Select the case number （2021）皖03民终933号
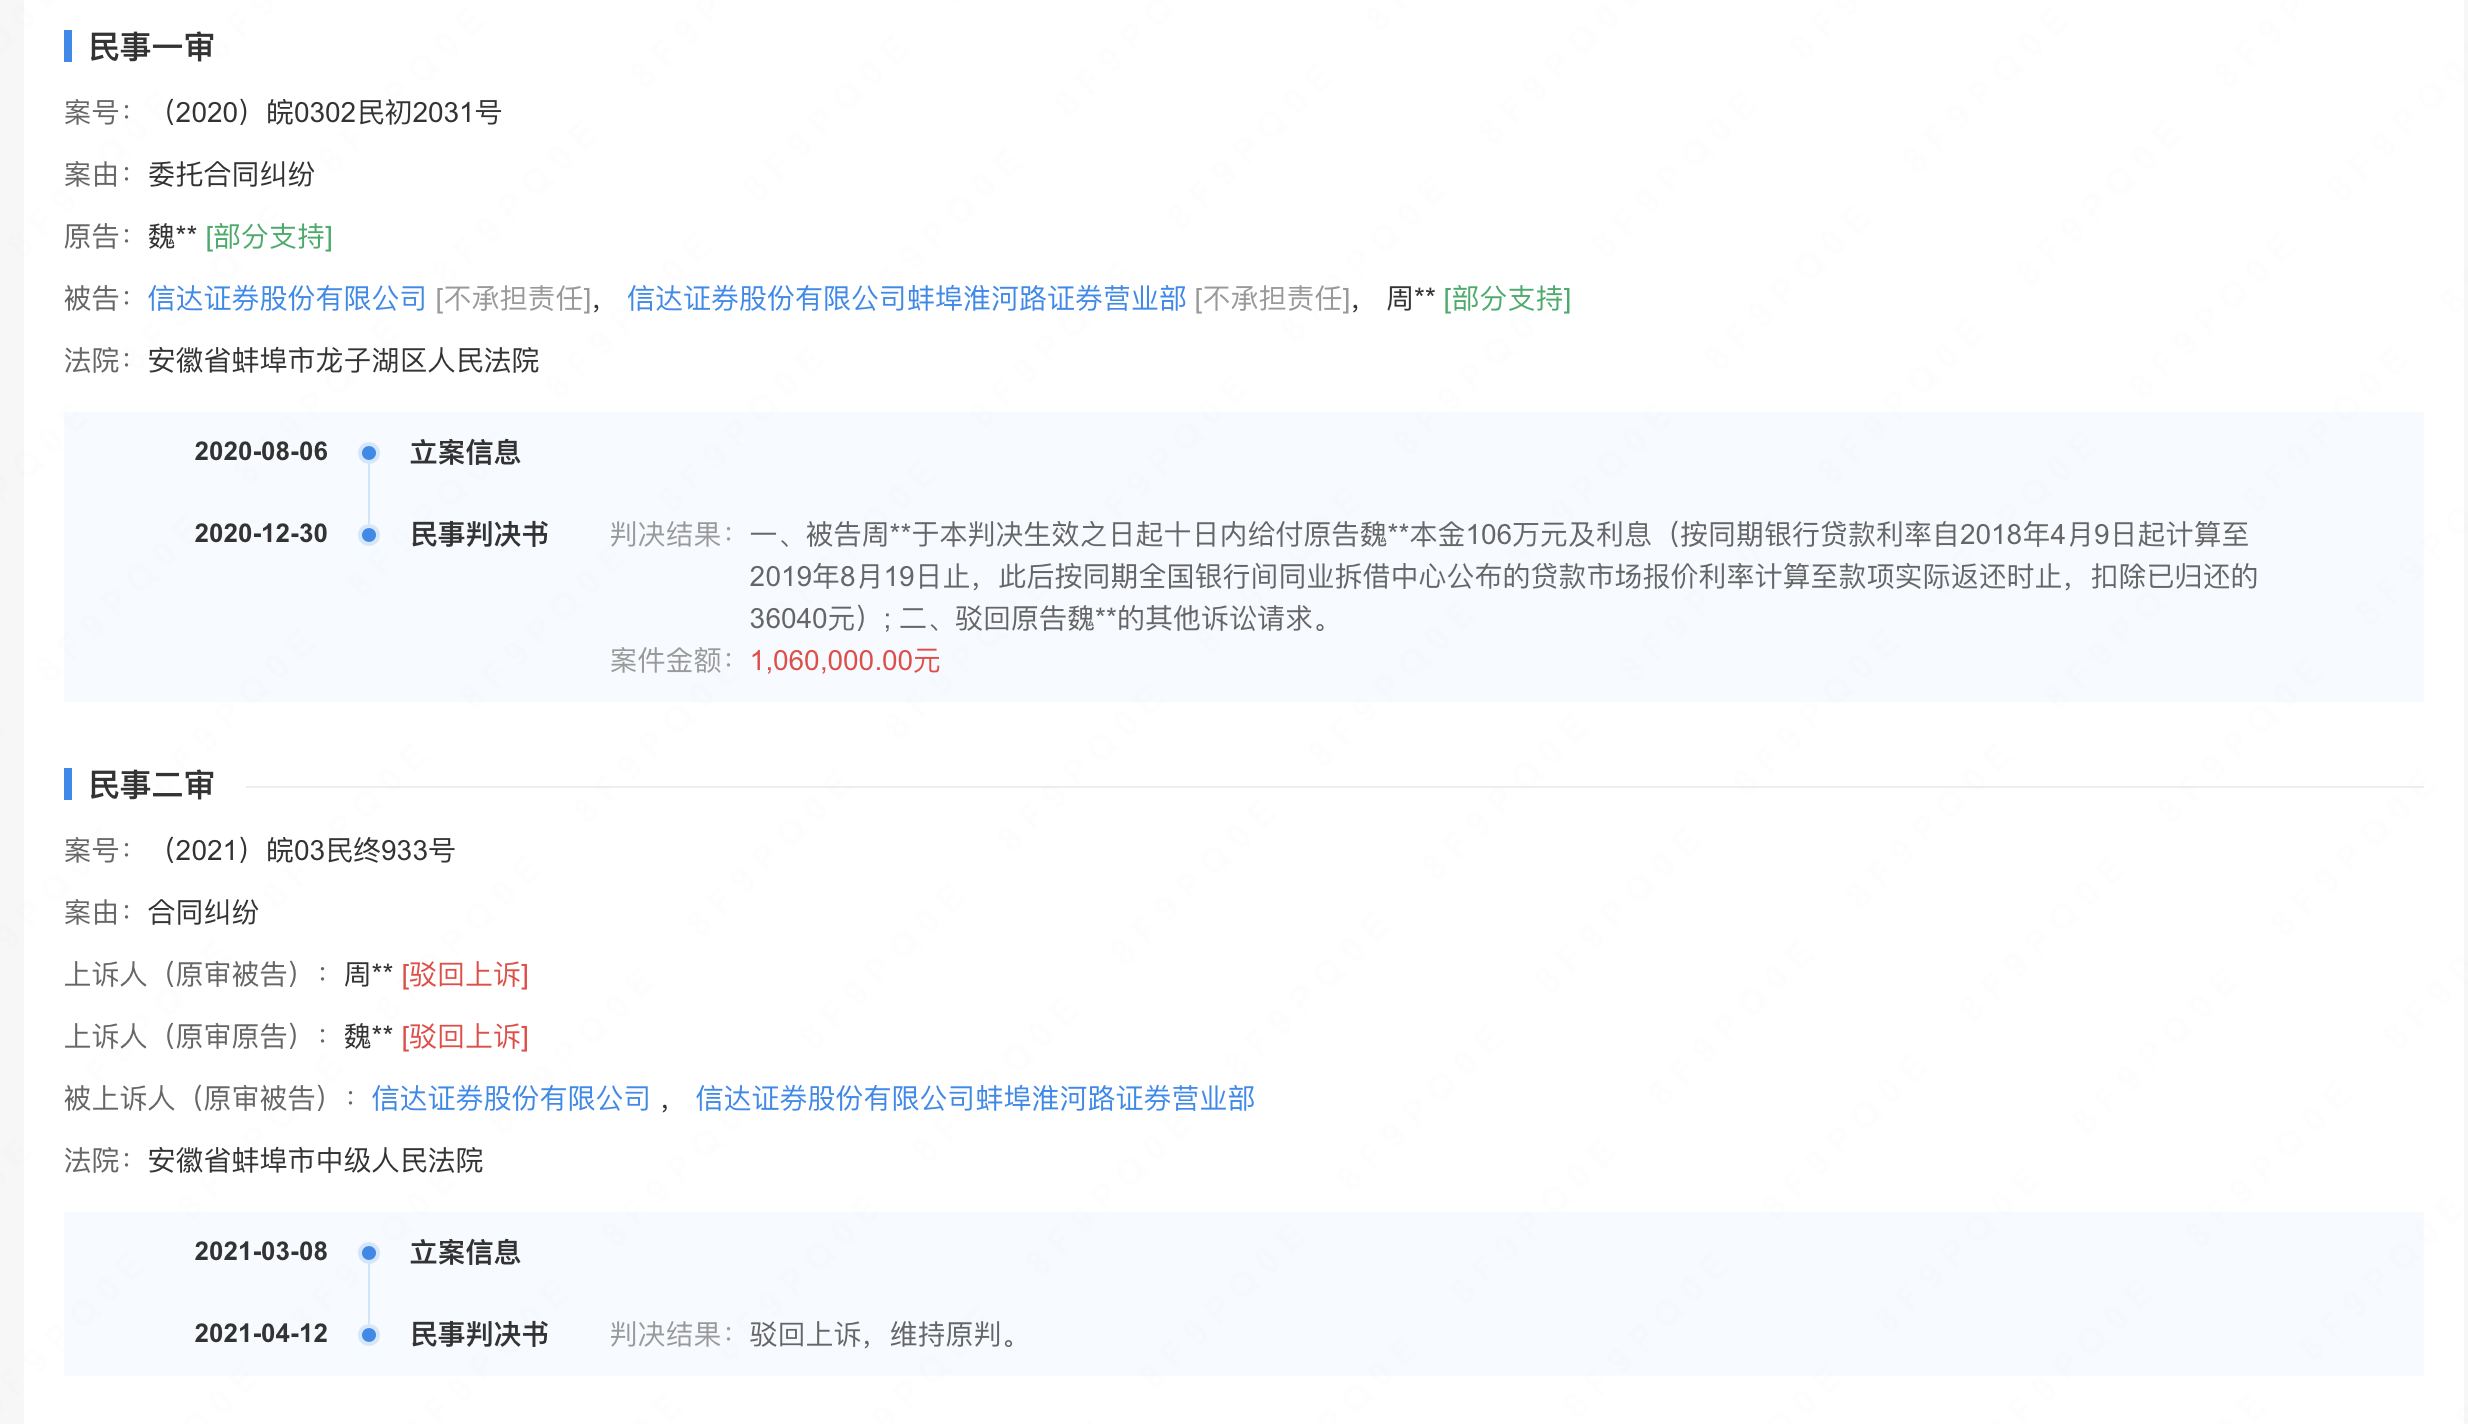 coord(310,850)
